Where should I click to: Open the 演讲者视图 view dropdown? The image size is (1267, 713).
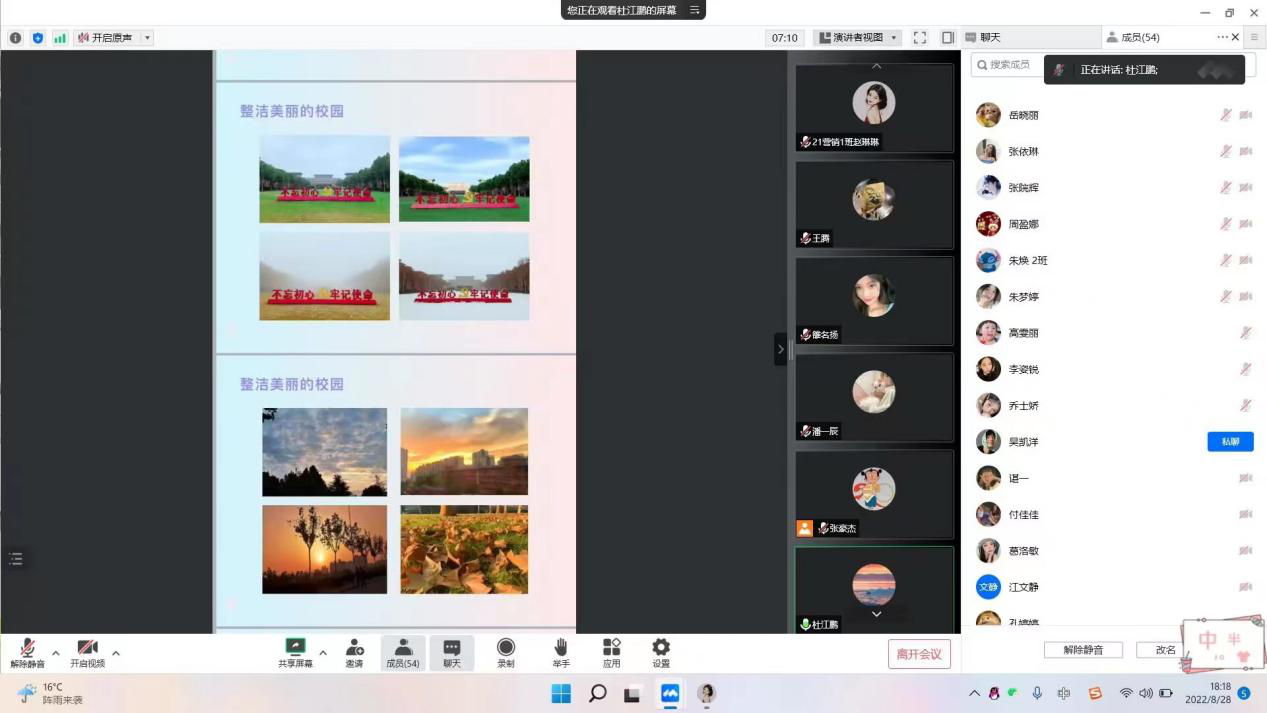857,38
